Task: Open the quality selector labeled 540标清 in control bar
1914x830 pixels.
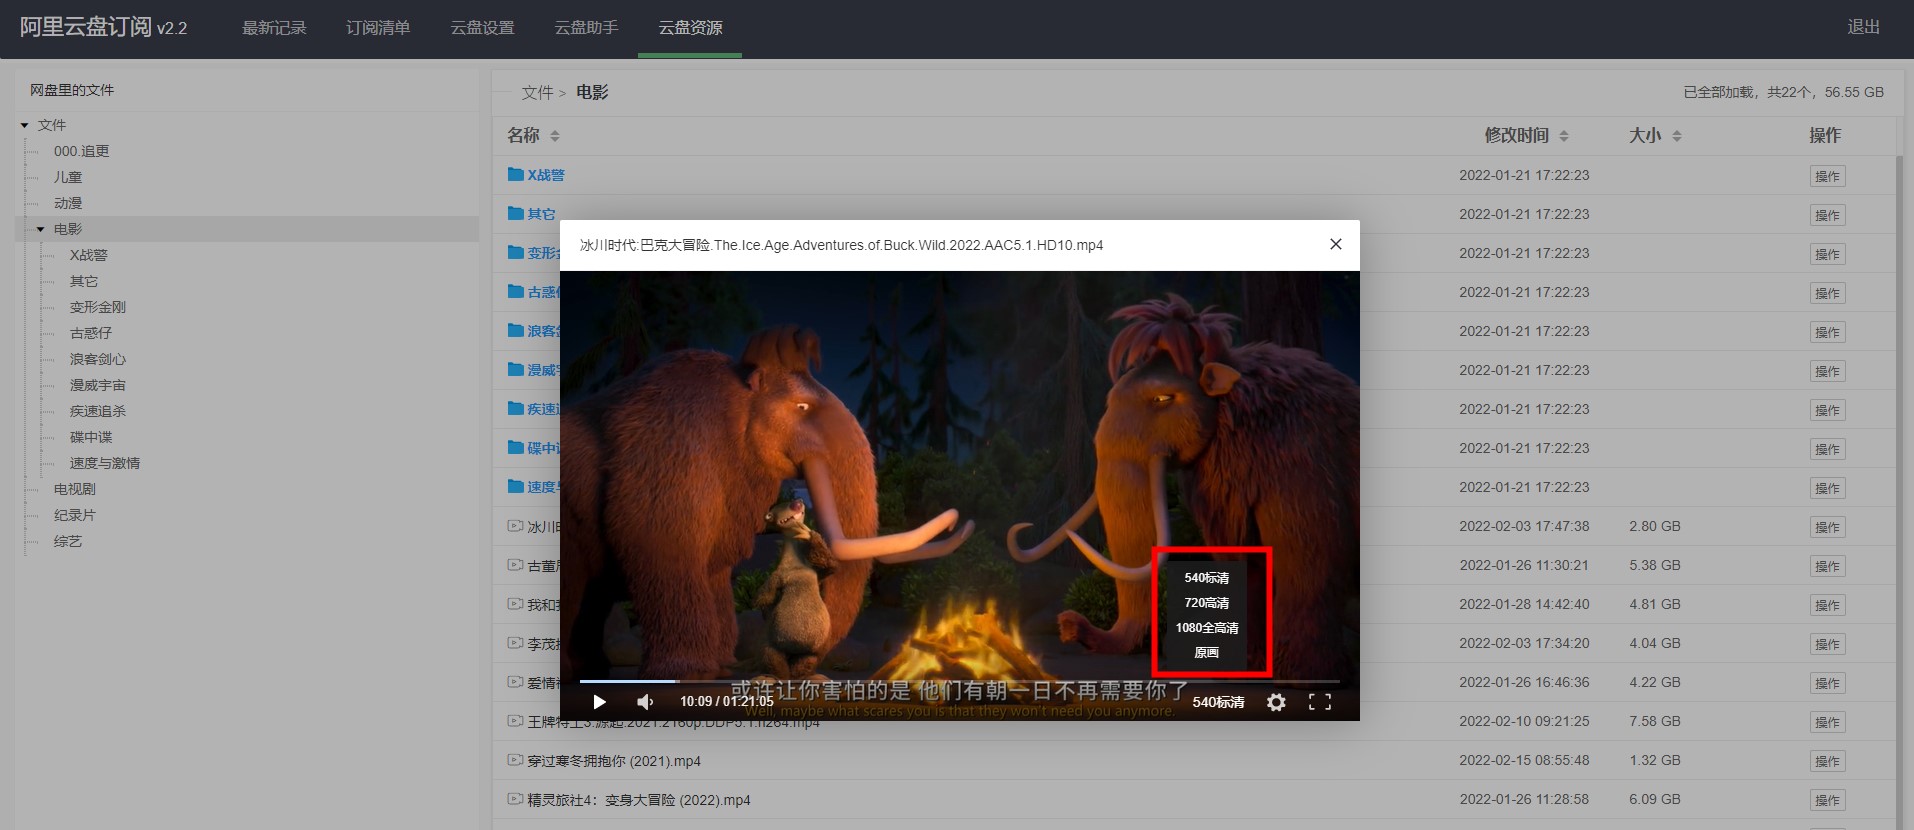Action: (1218, 702)
